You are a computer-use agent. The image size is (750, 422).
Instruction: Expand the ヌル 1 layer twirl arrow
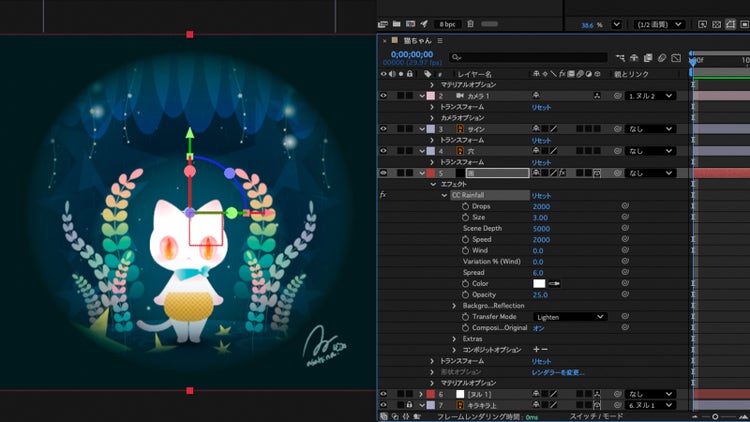pyautogui.click(x=421, y=394)
